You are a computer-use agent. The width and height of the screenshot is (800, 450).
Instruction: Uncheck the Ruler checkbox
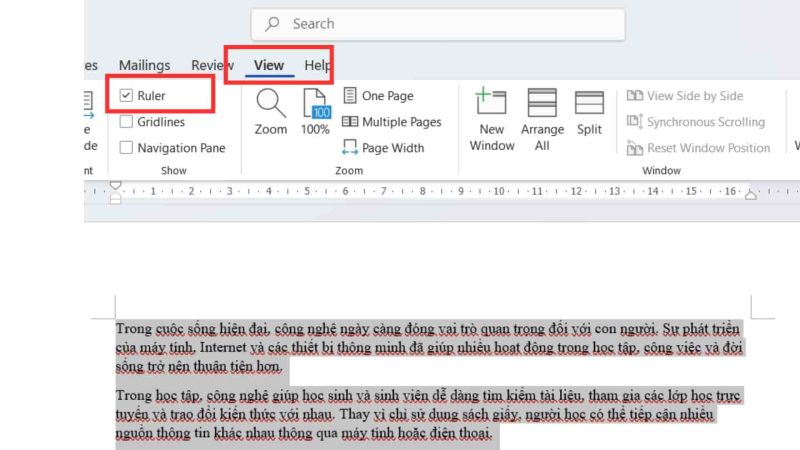pos(126,95)
